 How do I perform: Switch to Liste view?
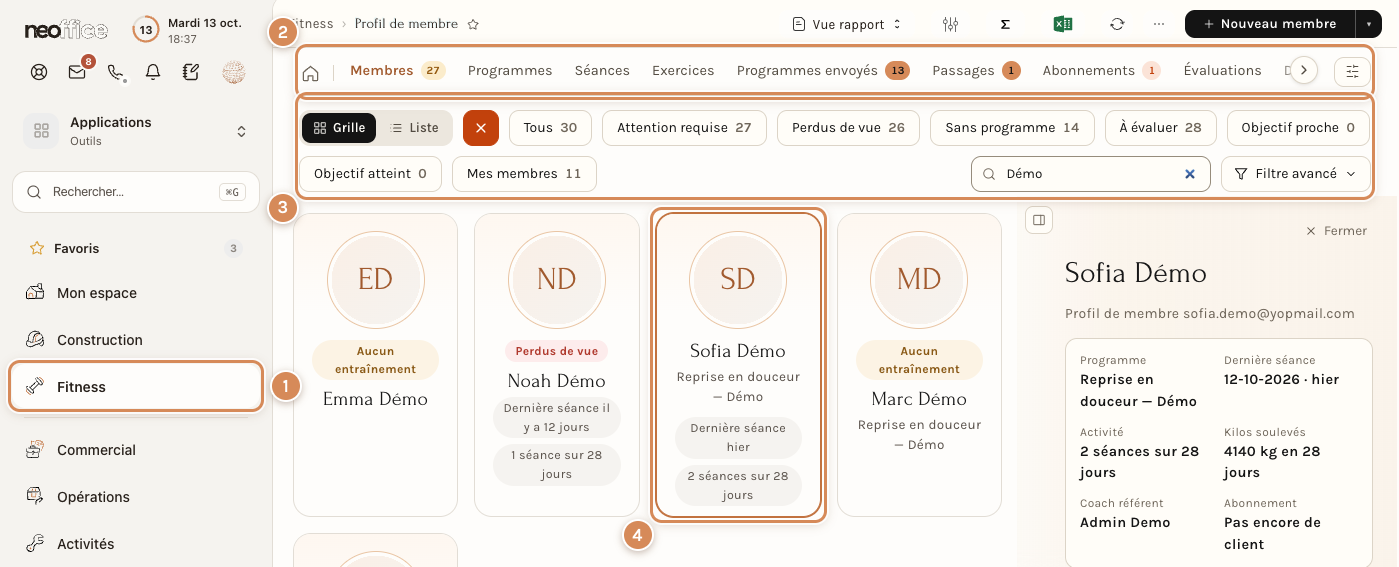coord(414,128)
